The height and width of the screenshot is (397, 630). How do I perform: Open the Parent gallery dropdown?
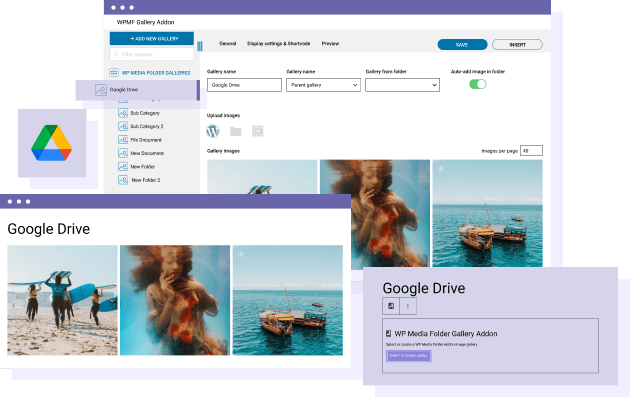click(x=323, y=85)
